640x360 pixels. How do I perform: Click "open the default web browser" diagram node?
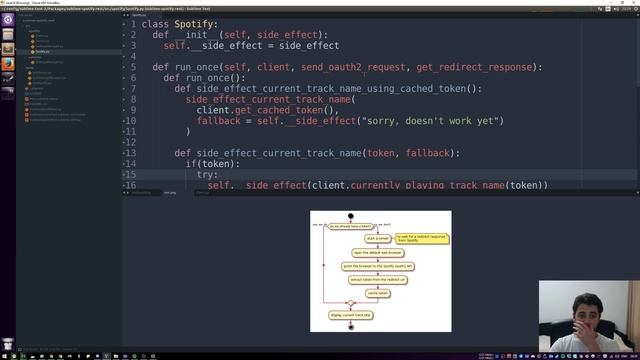coord(378,253)
